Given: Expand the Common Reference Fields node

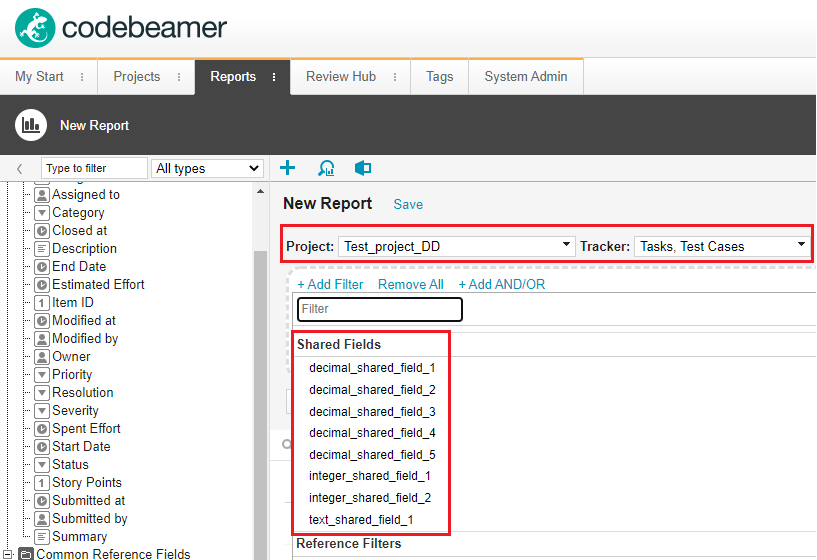Looking at the screenshot, I should pos(8,554).
